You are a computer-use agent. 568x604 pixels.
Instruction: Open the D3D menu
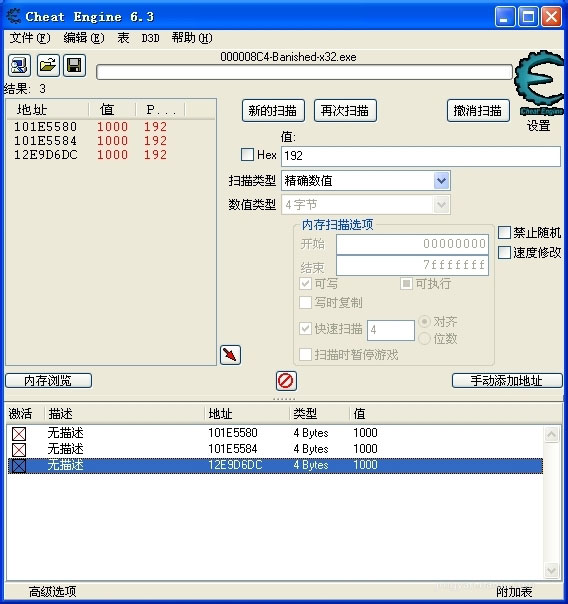[150, 38]
